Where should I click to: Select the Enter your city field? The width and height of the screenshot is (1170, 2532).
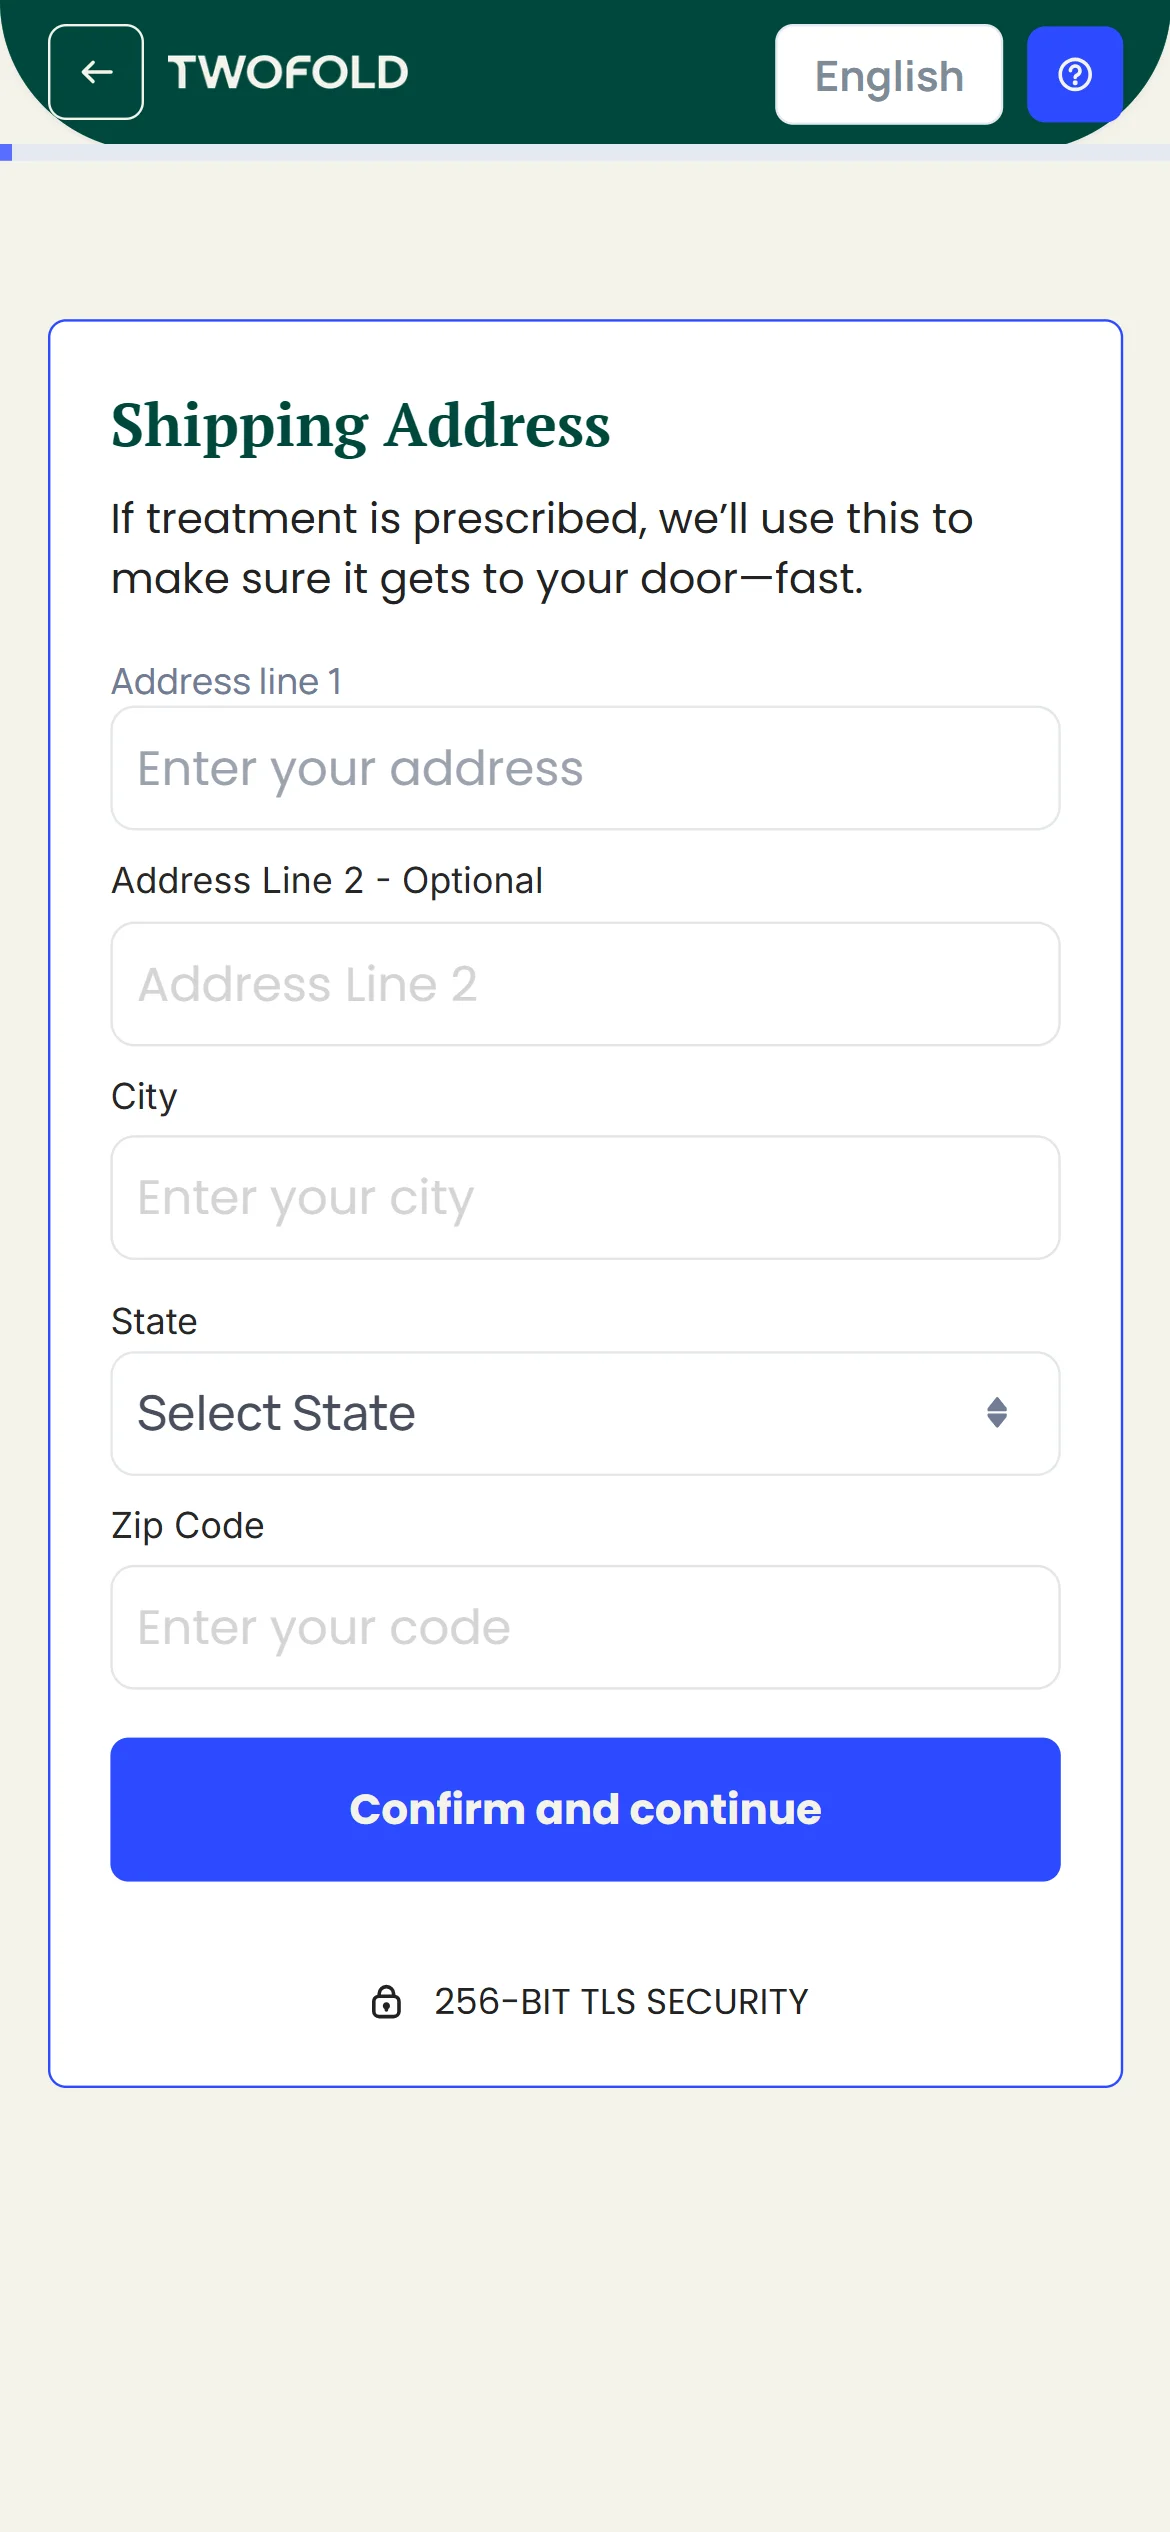coord(585,1197)
